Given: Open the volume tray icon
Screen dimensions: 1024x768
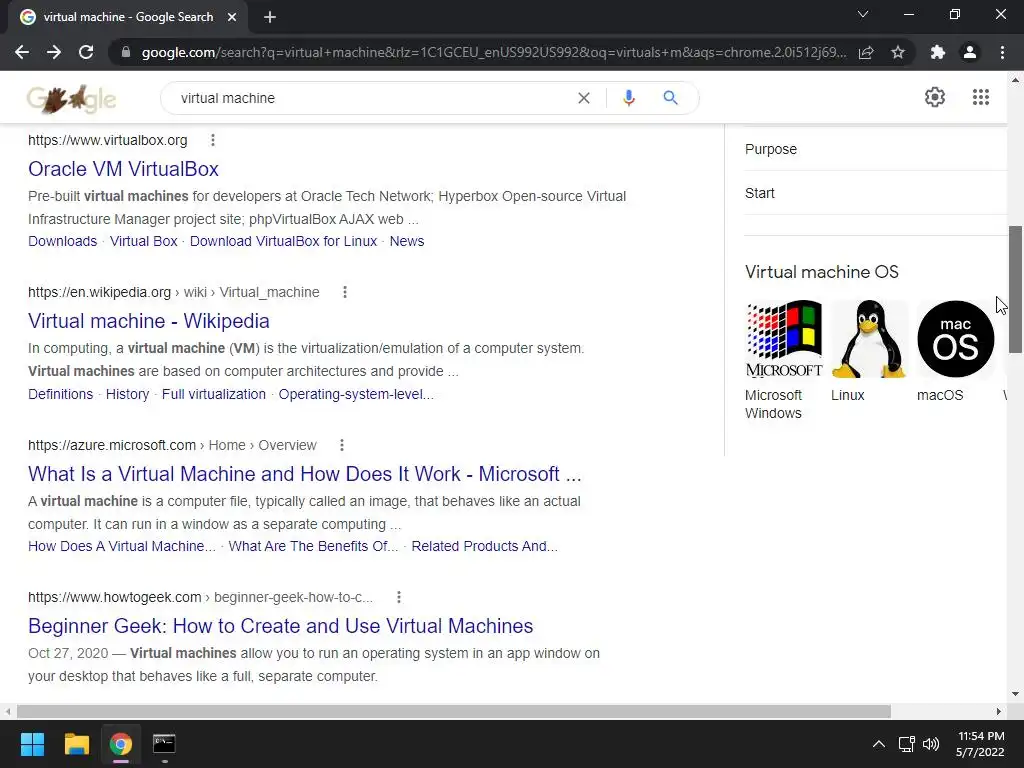Looking at the screenshot, I should coord(931,744).
